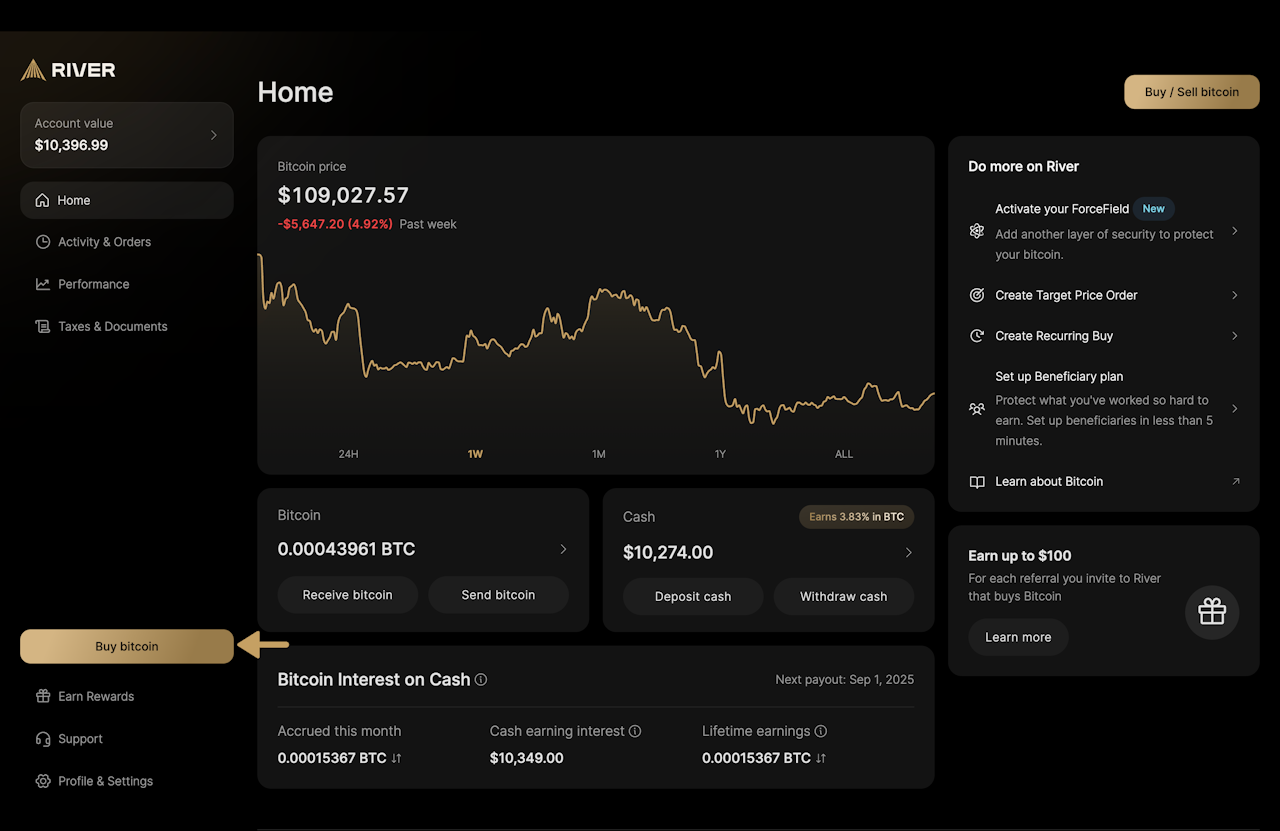Screen dimensions: 1280x831
Task: Click the Earns 3.83% in BTC badge
Action: click(x=856, y=517)
